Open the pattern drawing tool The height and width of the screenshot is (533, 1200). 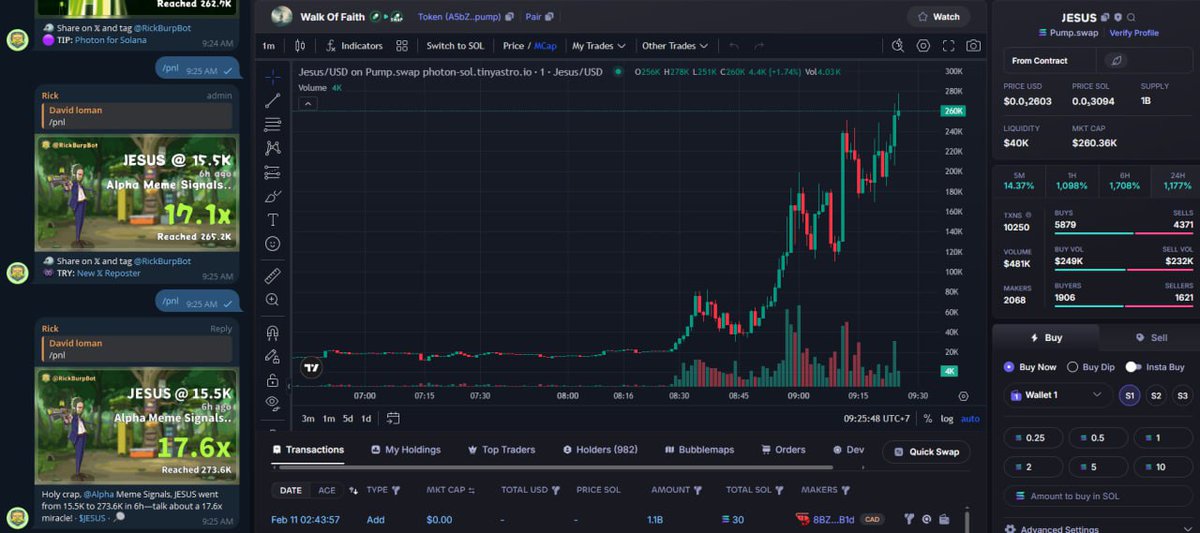coord(272,148)
